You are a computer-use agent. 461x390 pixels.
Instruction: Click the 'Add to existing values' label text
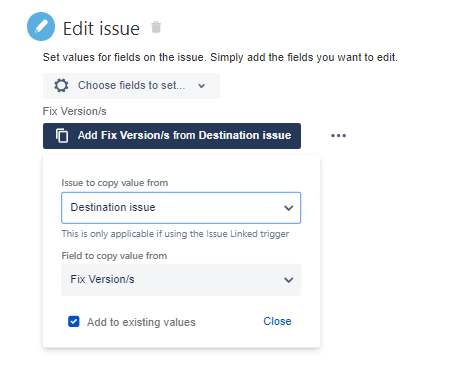(x=141, y=322)
